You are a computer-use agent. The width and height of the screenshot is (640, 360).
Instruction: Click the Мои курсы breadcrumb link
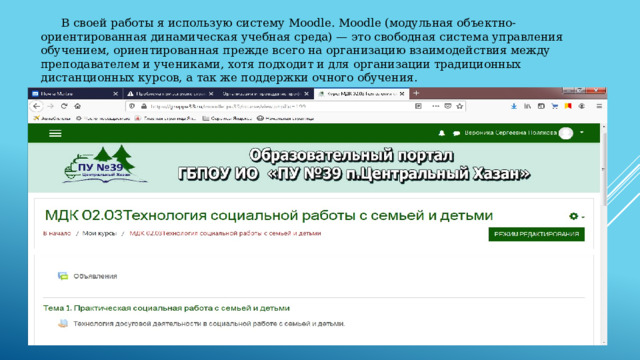100,233
